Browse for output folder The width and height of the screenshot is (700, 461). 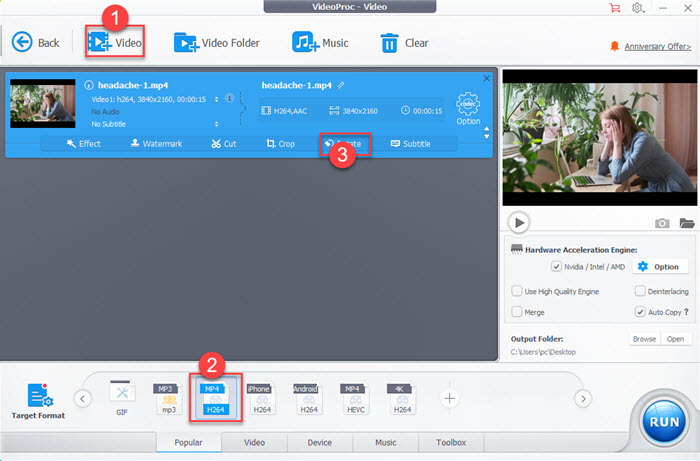[644, 339]
